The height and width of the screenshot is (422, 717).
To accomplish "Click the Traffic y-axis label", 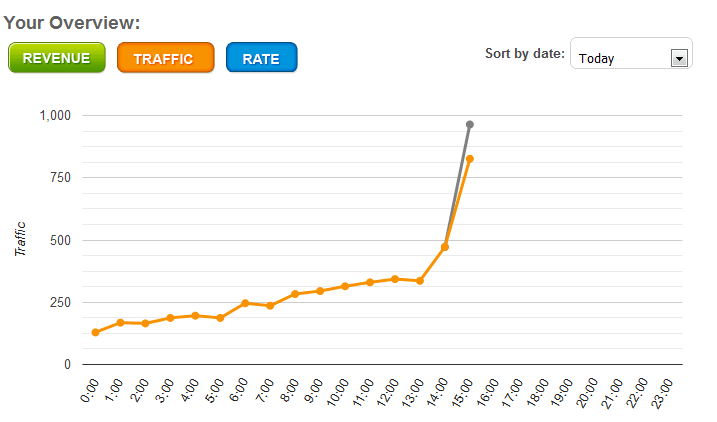I will pyautogui.click(x=20, y=240).
